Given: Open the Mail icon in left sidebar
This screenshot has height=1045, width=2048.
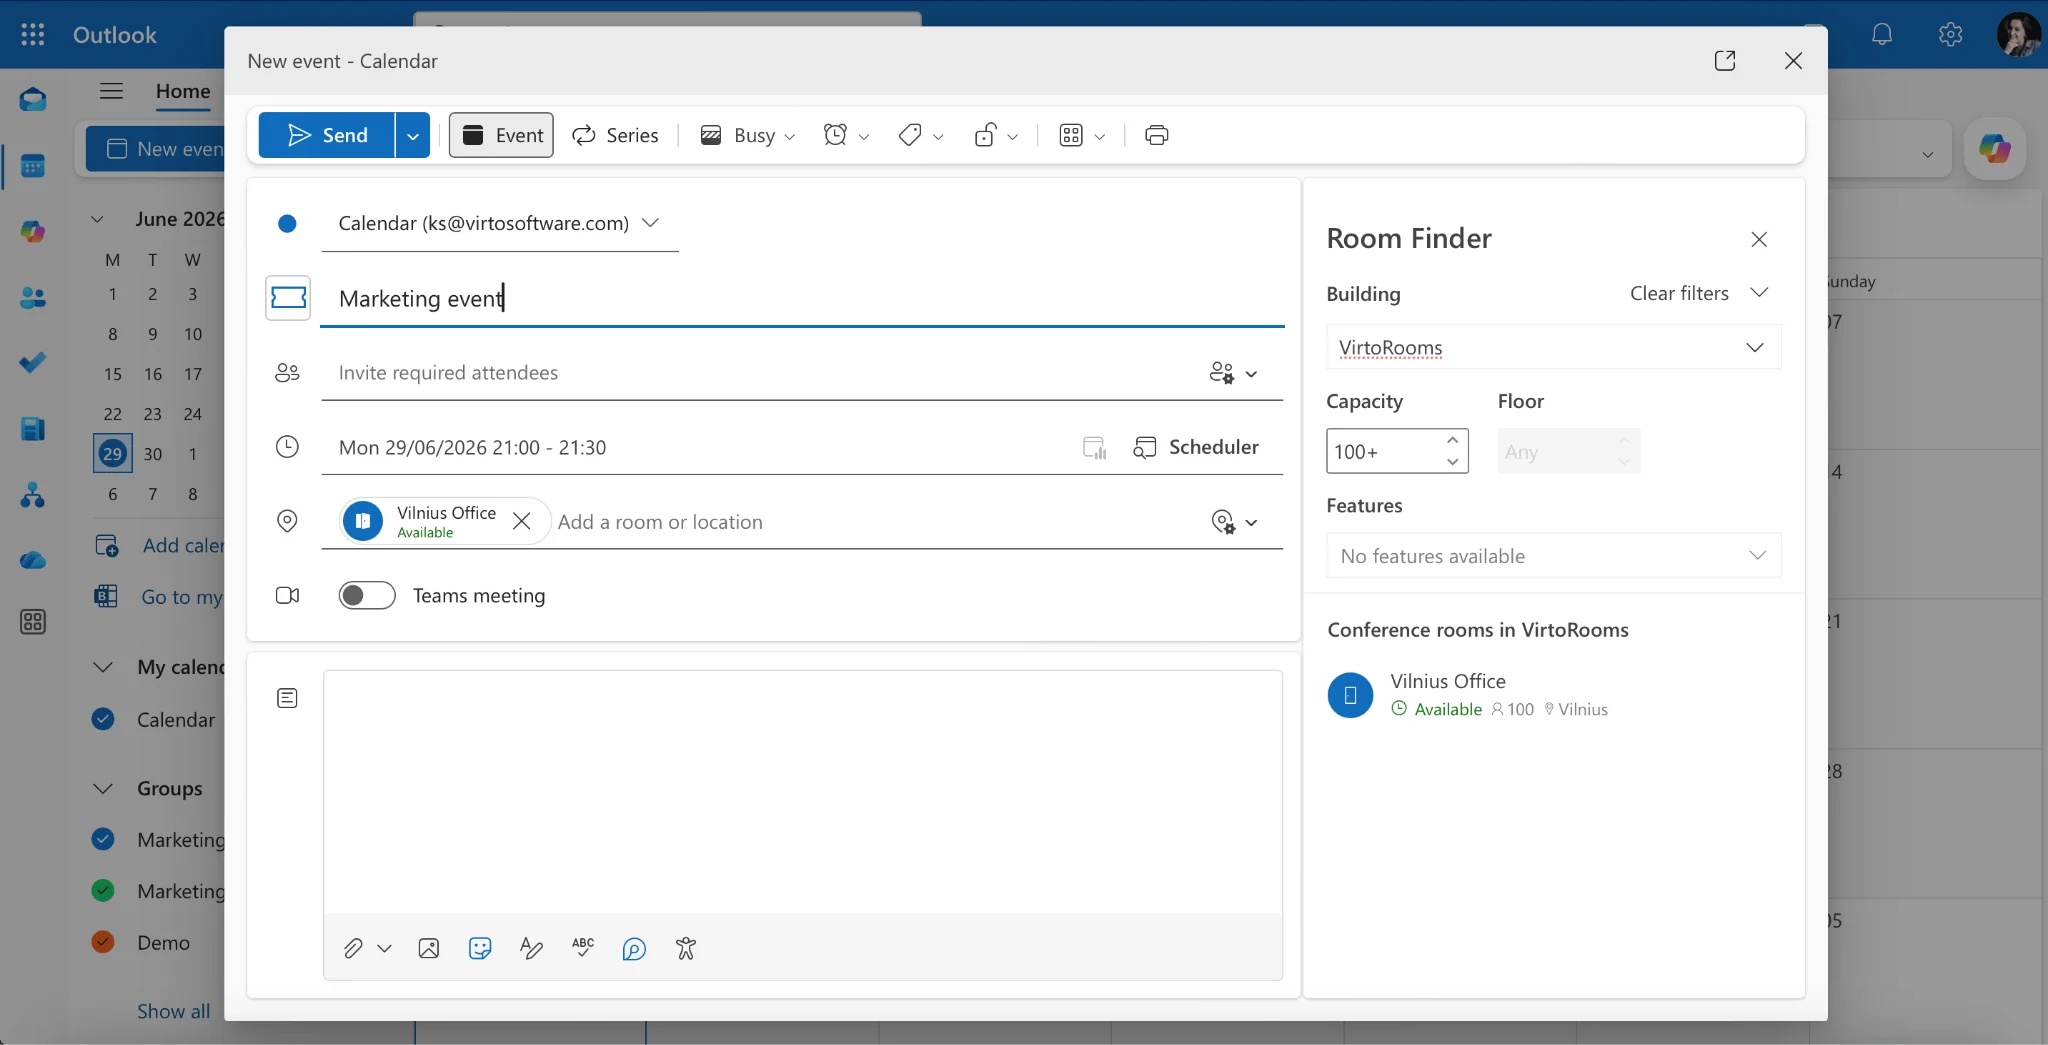Looking at the screenshot, I should click(x=33, y=99).
